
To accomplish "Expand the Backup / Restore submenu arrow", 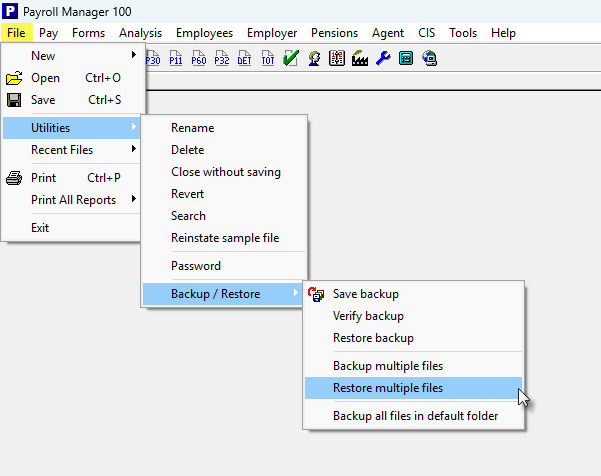I will 296,293.
